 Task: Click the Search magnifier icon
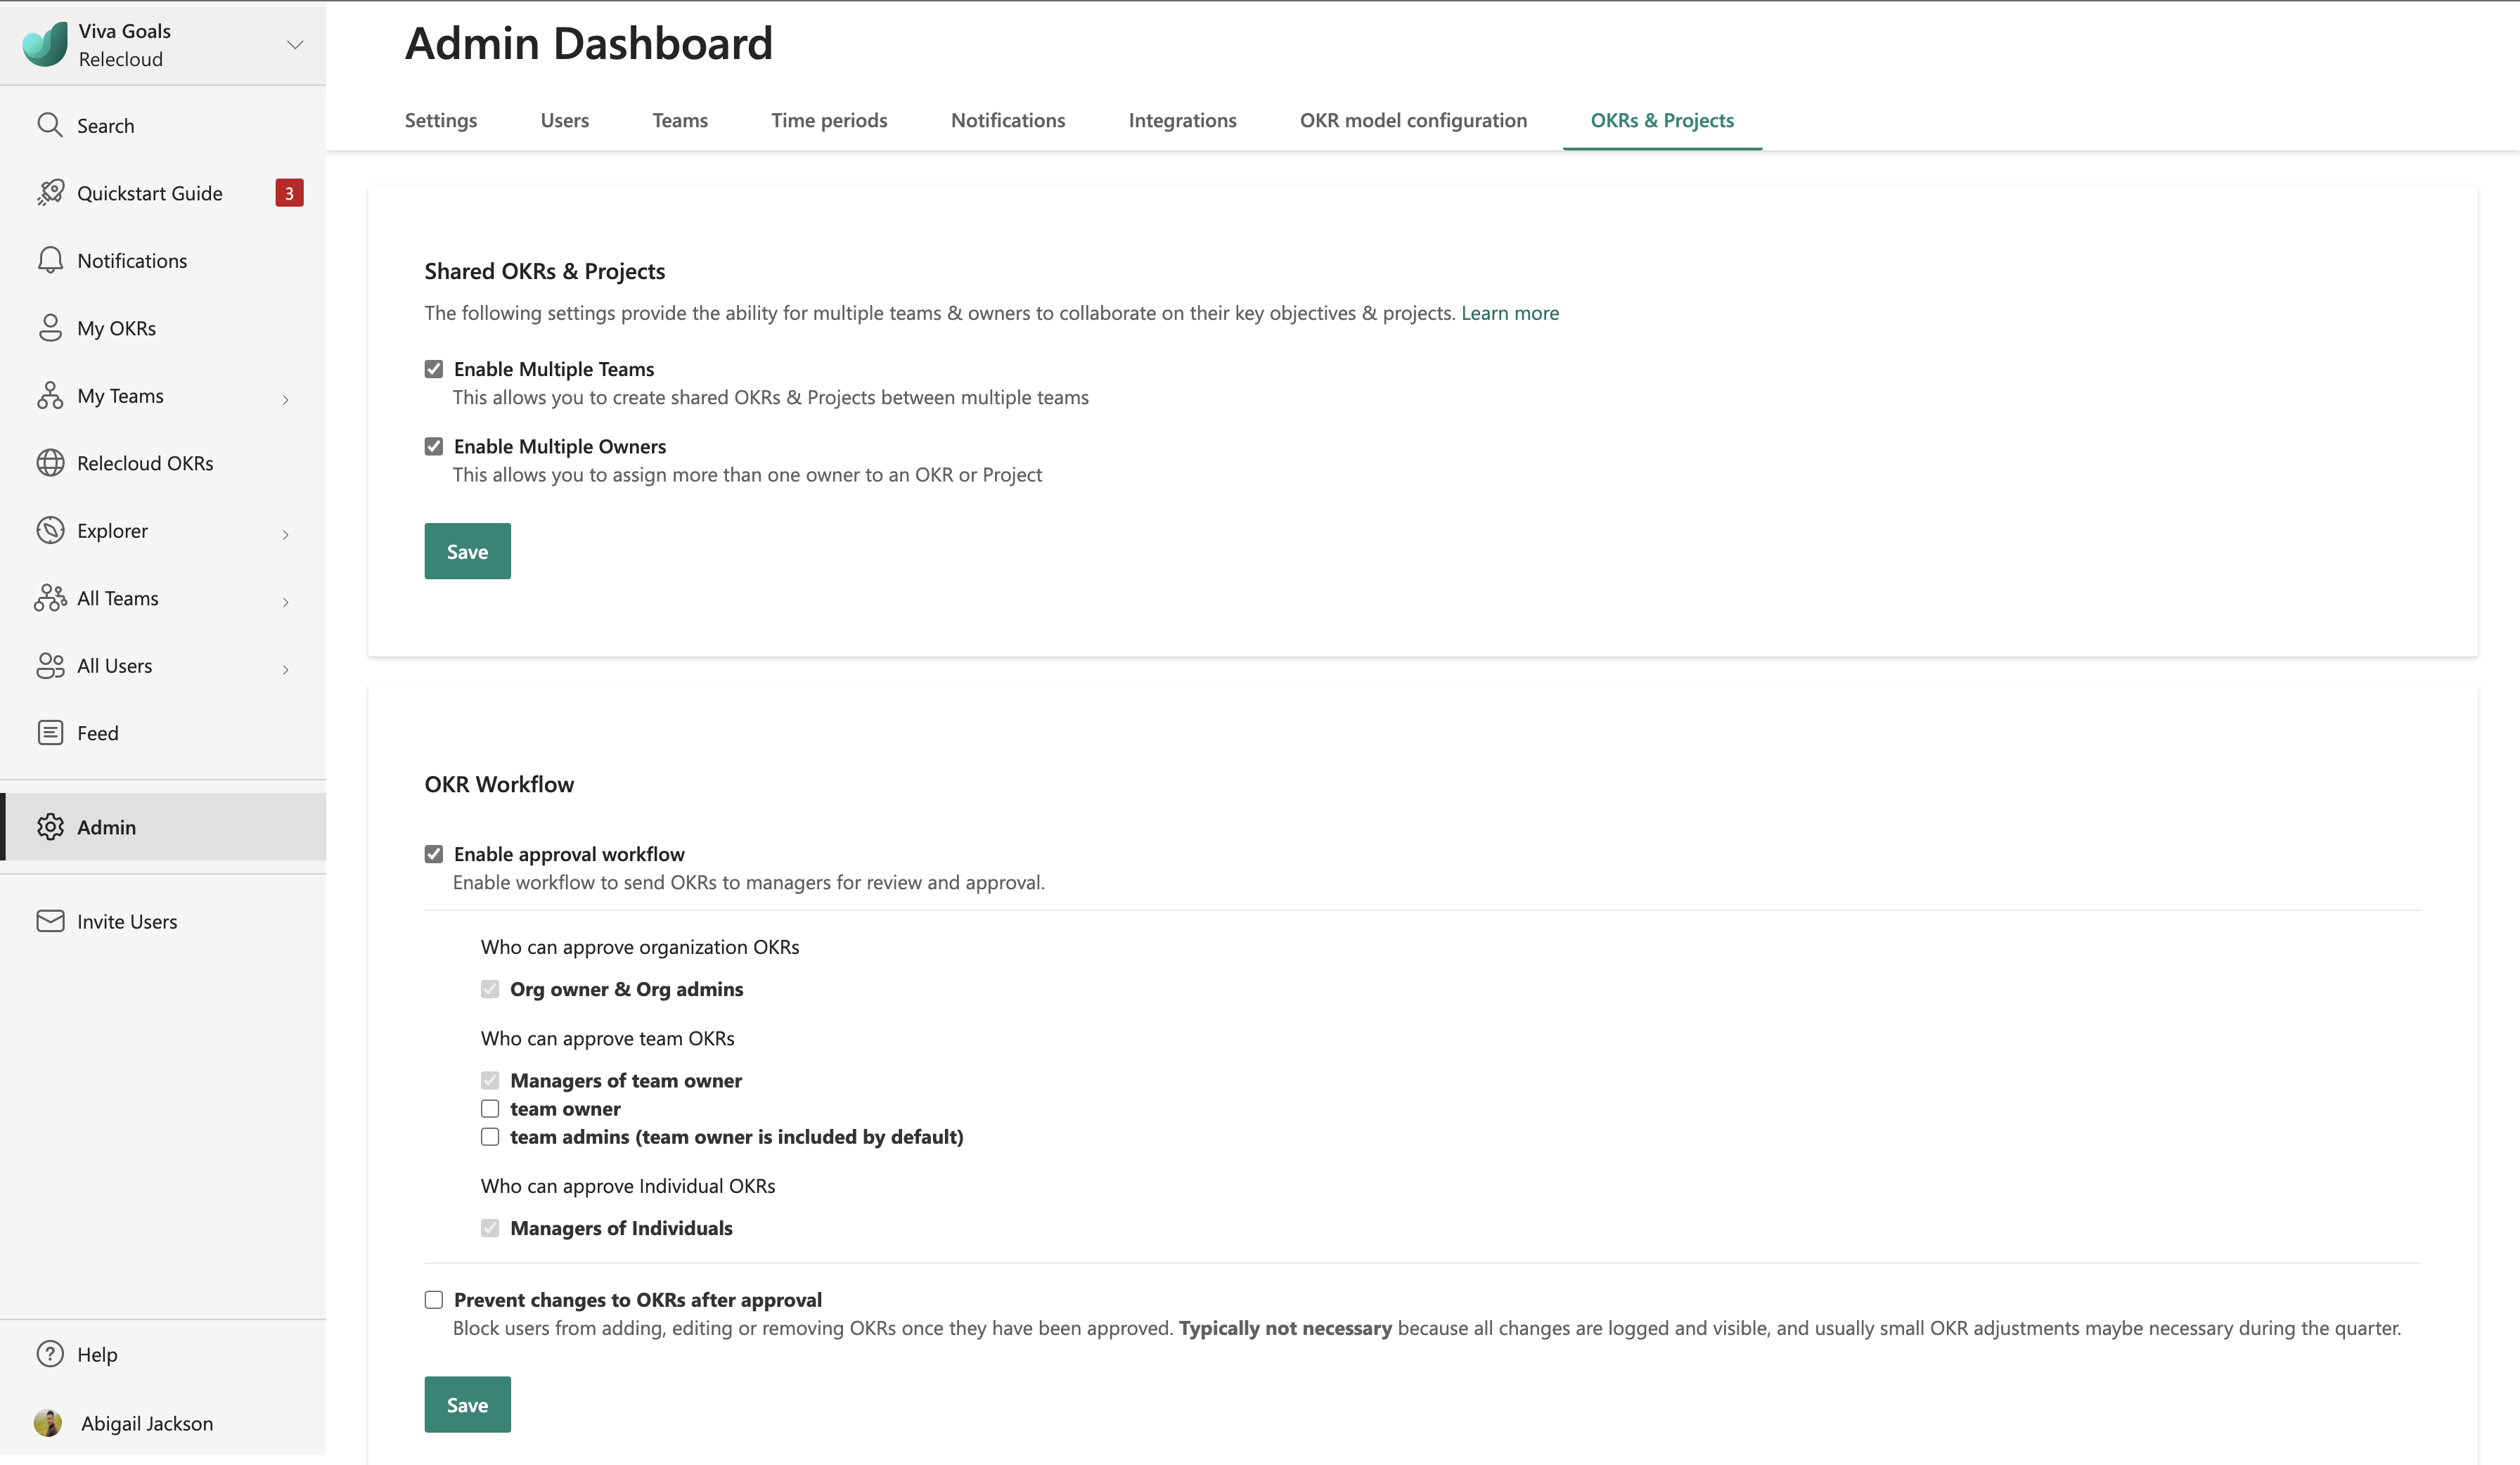[x=50, y=125]
